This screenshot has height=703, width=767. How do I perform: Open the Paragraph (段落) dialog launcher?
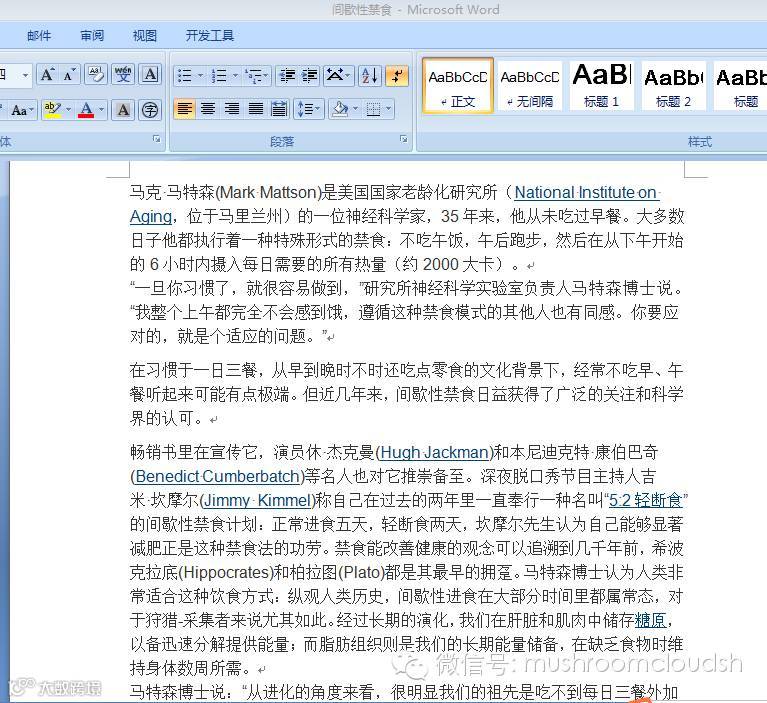point(404,139)
